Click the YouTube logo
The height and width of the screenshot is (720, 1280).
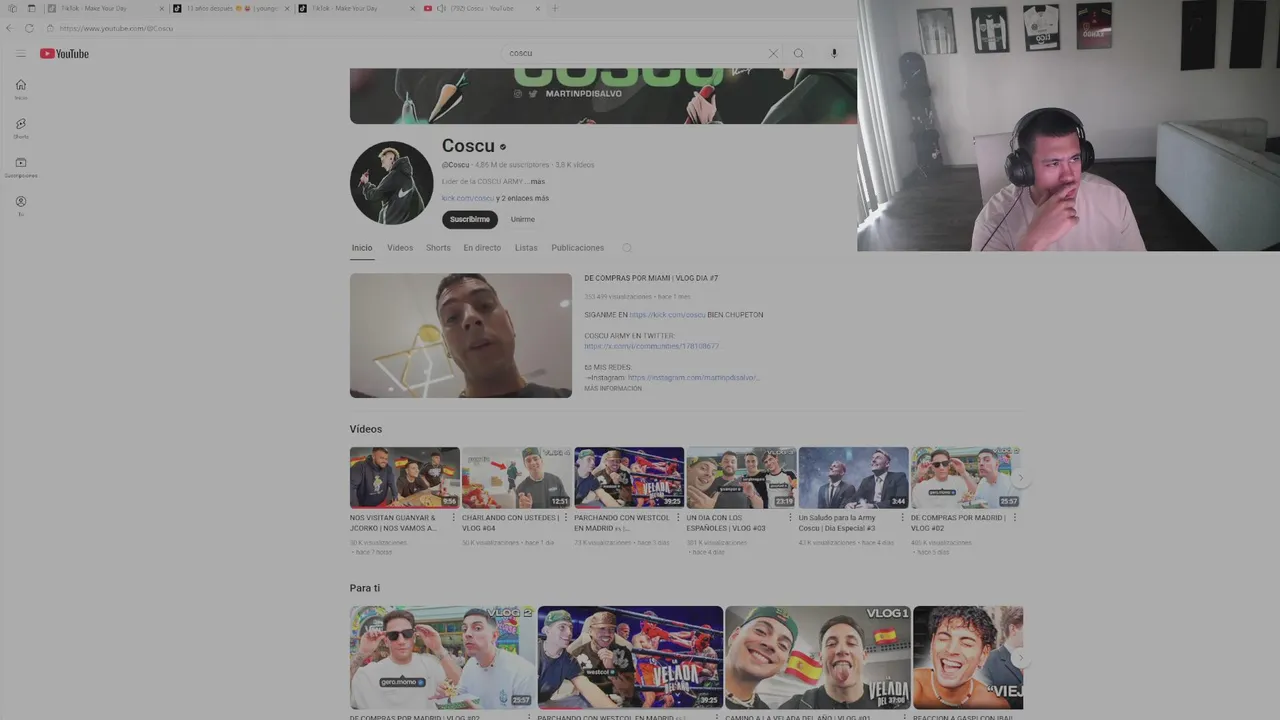click(65, 54)
